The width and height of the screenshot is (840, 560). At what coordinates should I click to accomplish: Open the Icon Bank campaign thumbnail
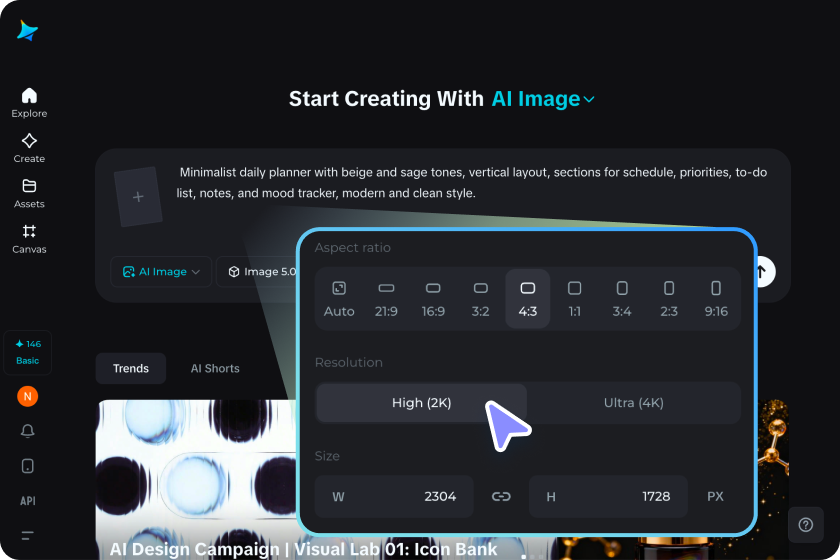[x=197, y=480]
